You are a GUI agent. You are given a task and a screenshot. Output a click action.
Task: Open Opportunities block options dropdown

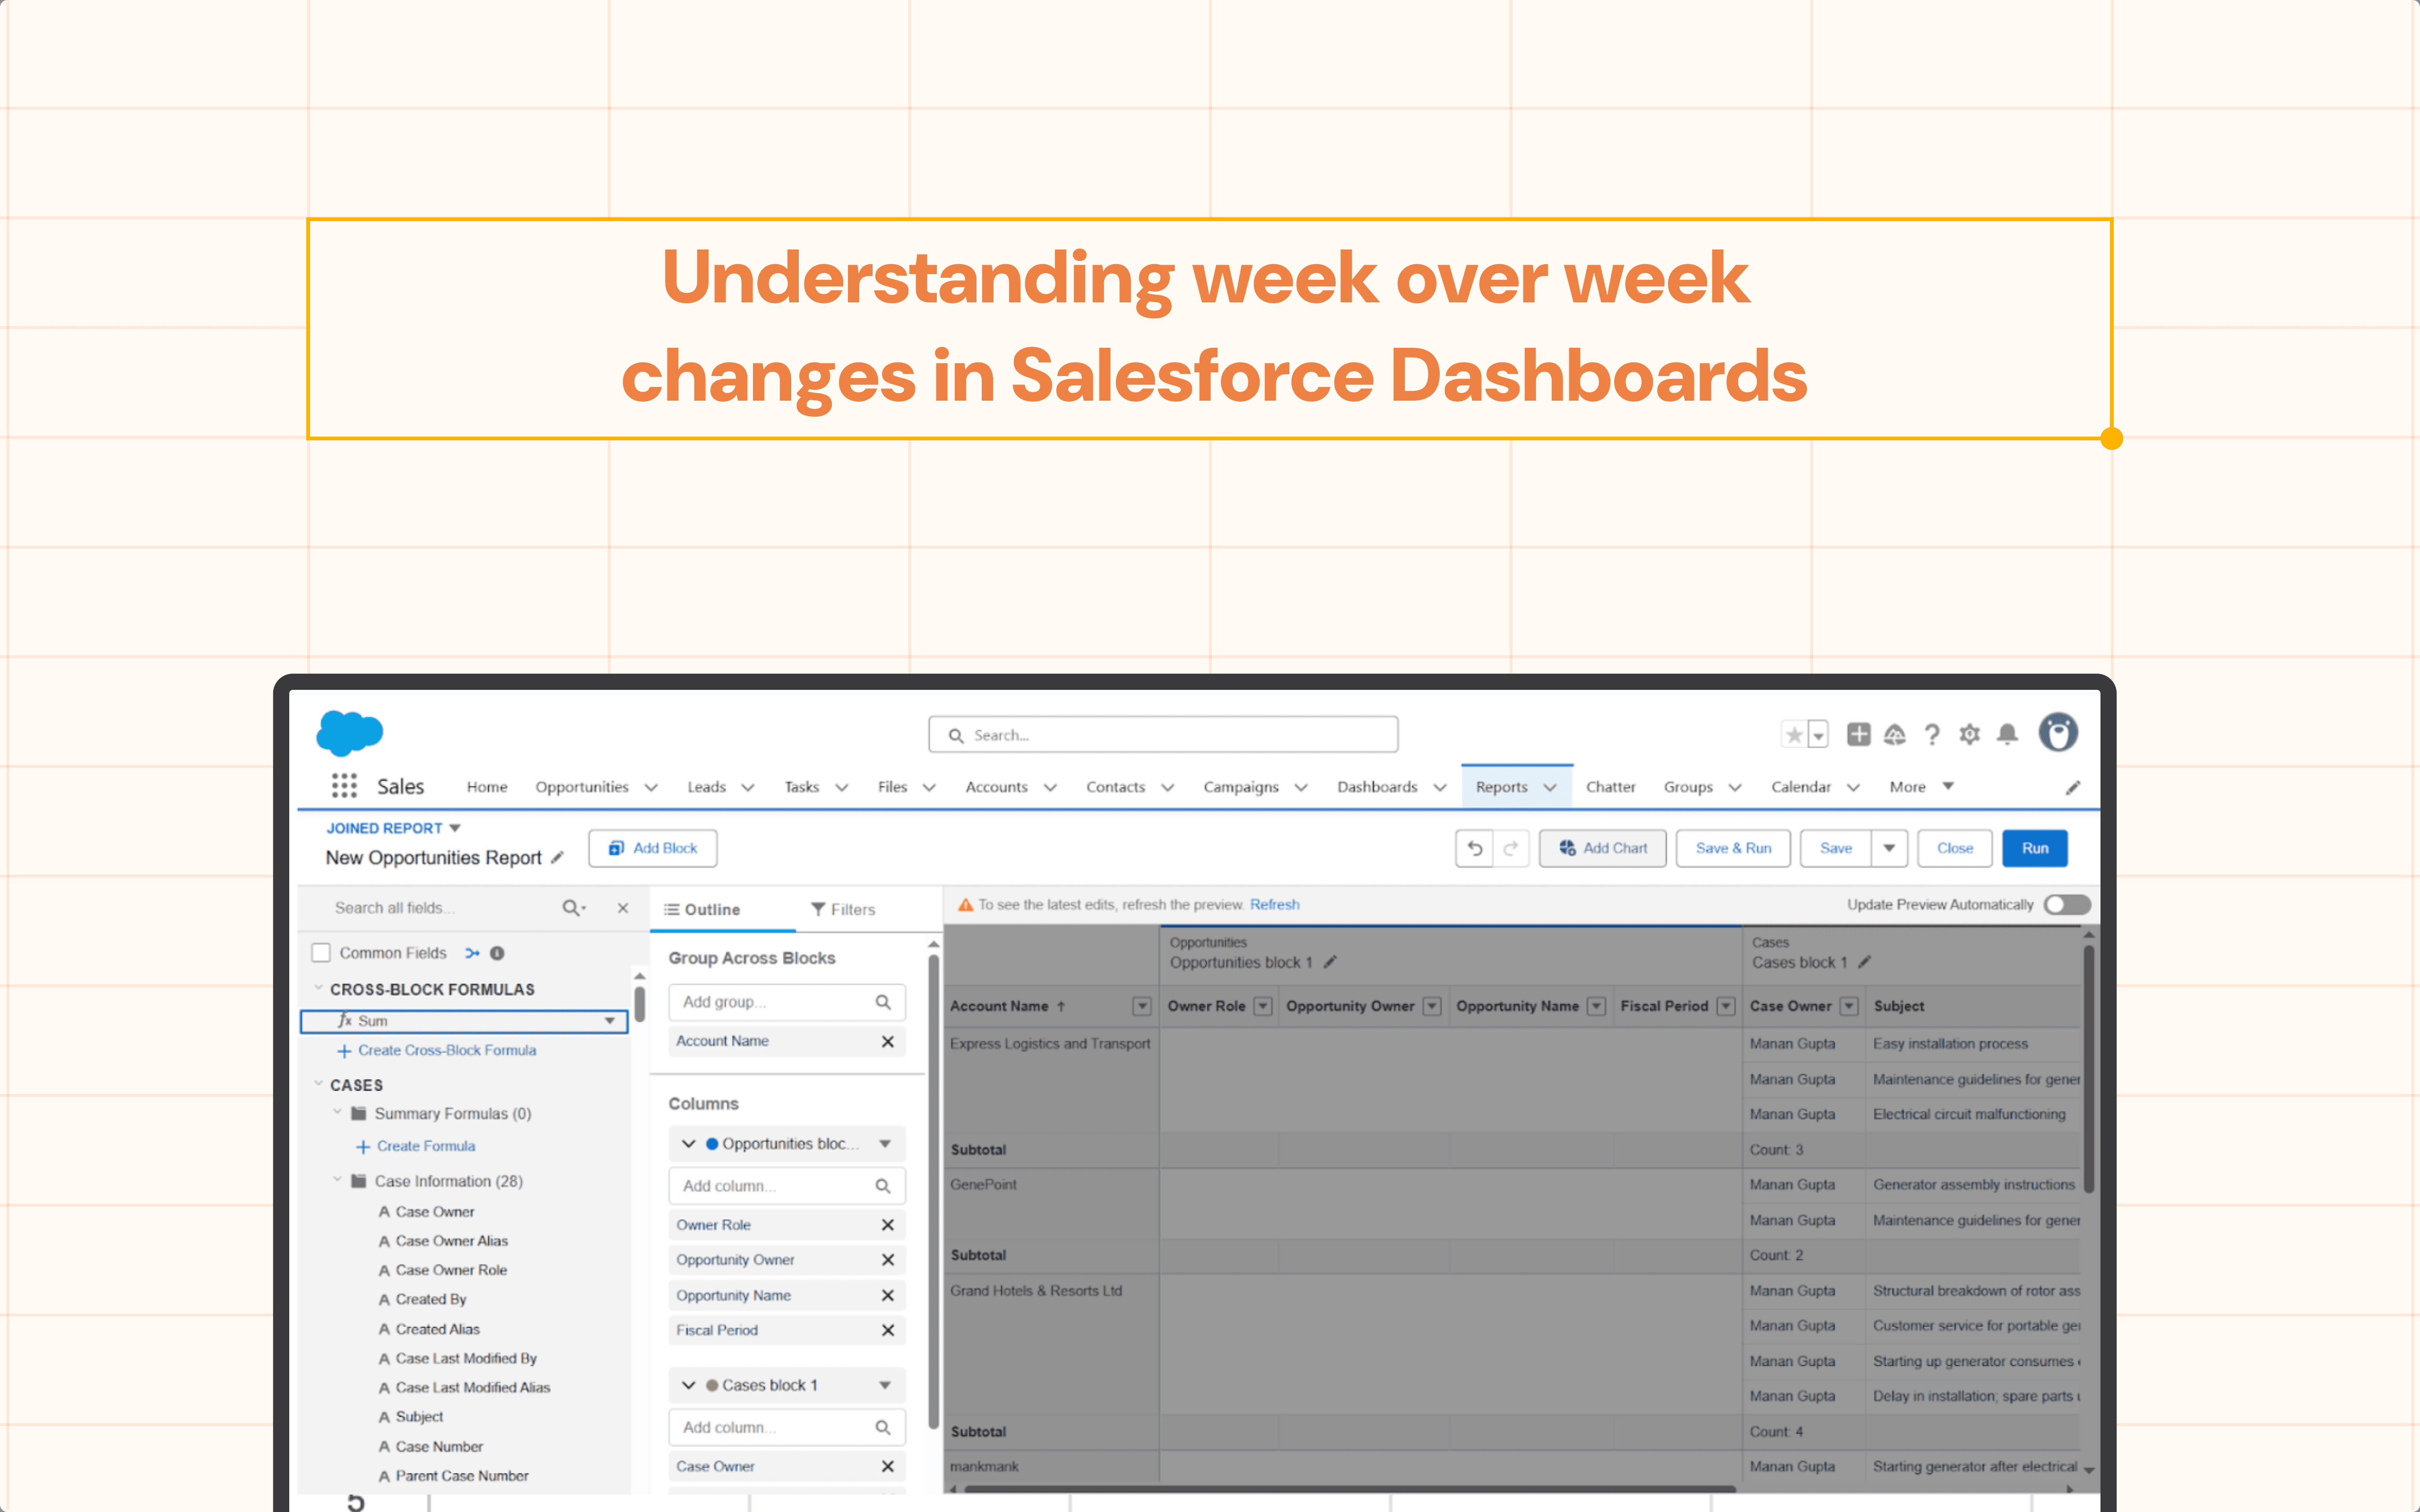point(885,1144)
